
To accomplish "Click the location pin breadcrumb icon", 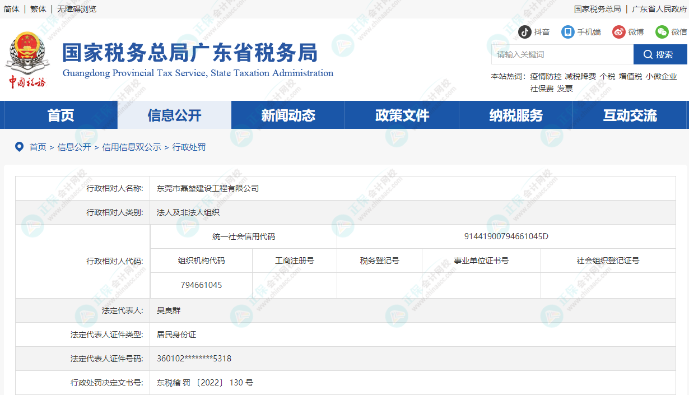I will (19, 147).
